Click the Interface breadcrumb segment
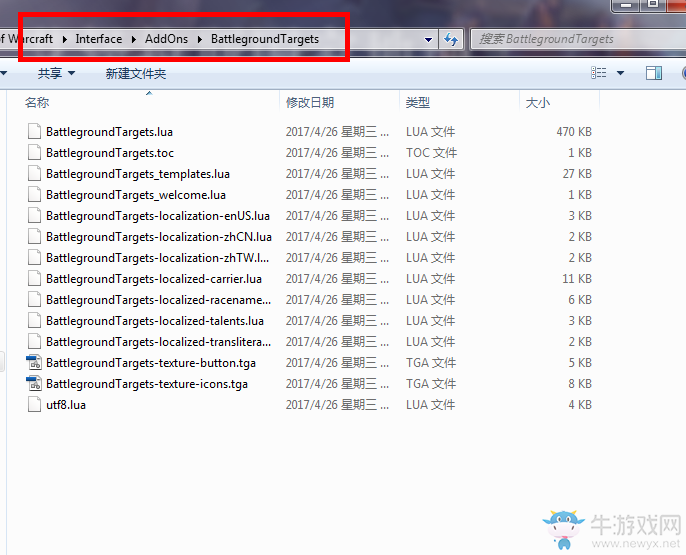Viewport: 686px width, 555px height. (x=98, y=39)
